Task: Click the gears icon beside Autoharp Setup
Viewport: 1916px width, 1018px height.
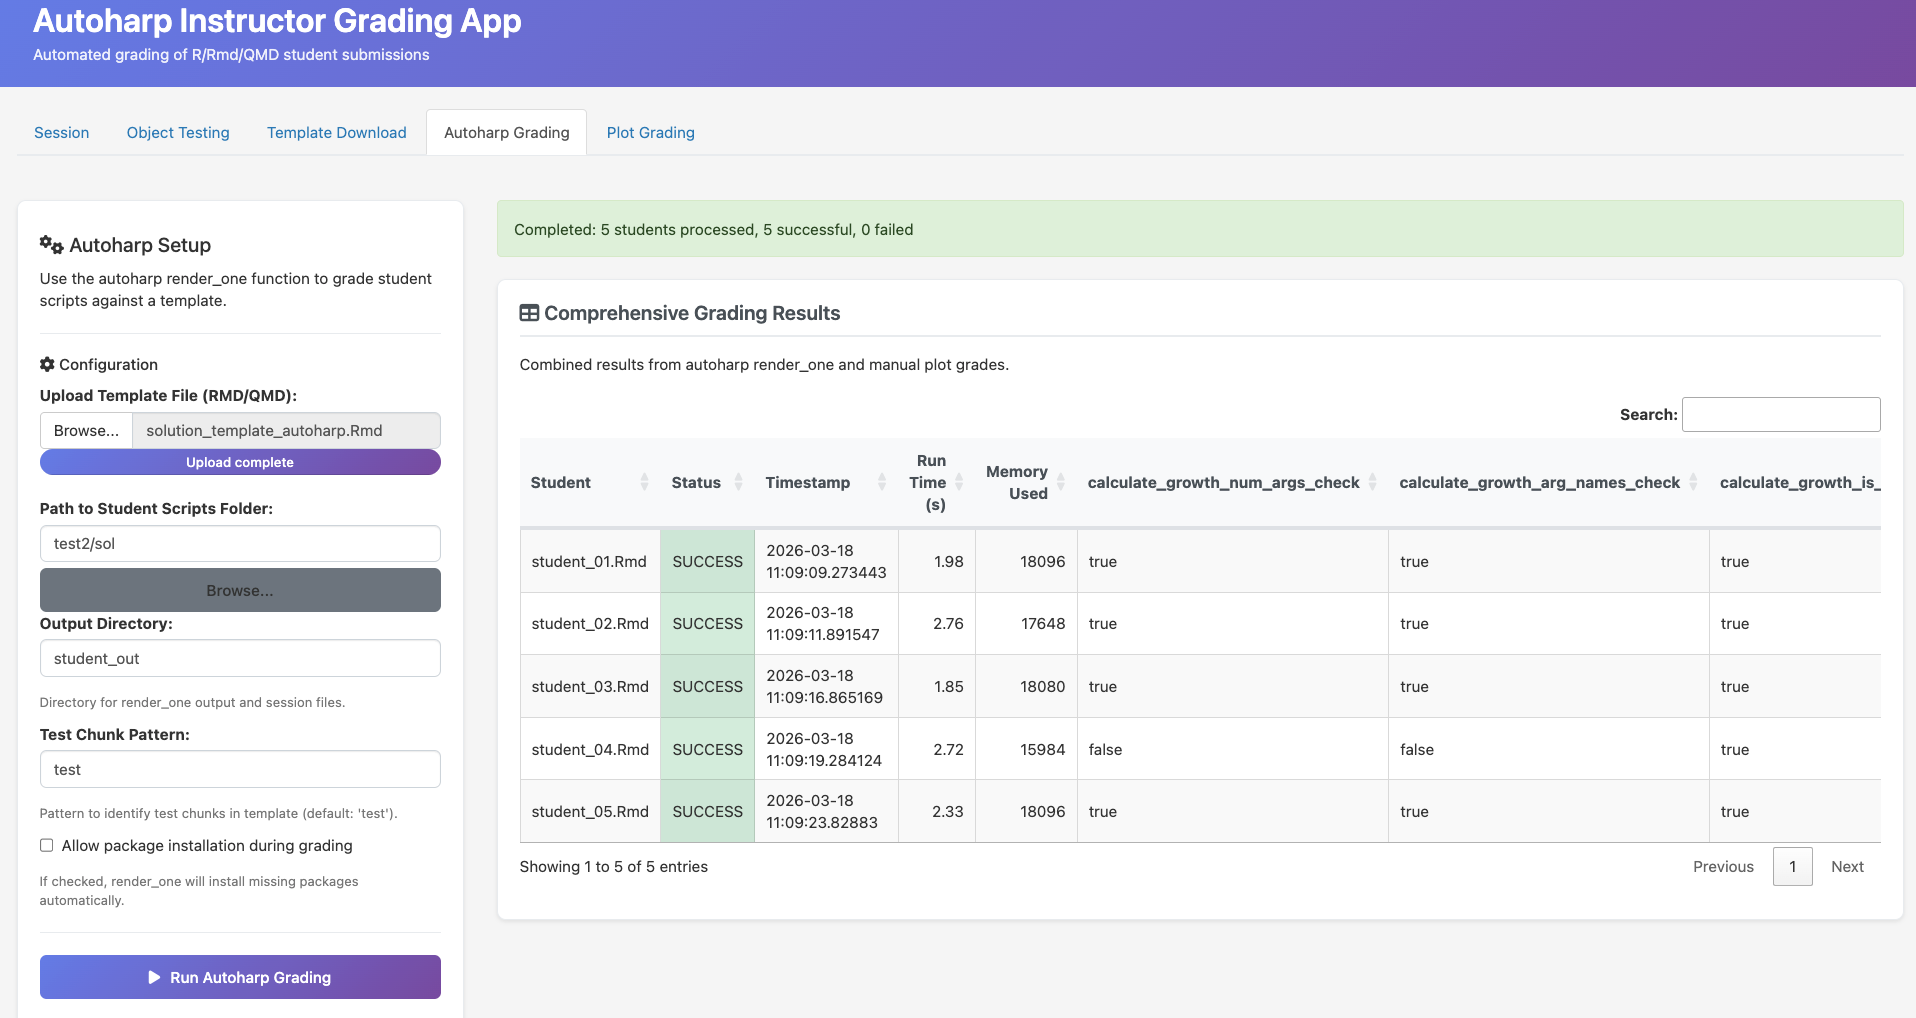Action: coord(51,245)
